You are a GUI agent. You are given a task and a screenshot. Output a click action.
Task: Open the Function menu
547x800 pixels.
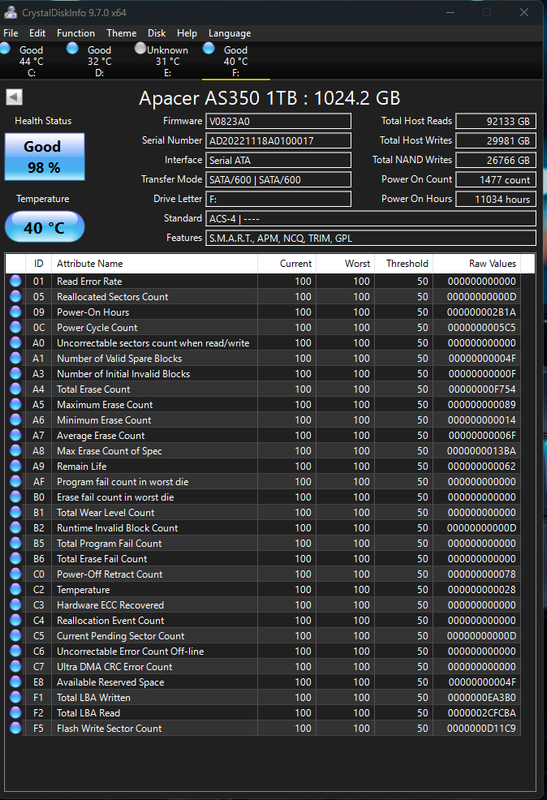tap(76, 33)
